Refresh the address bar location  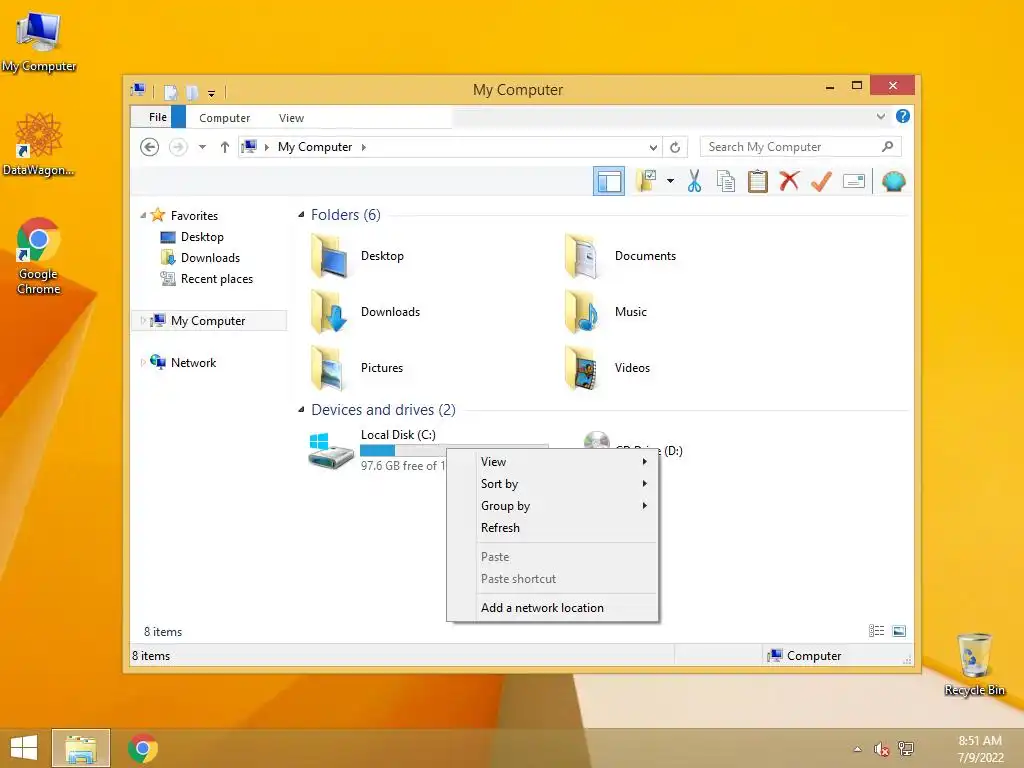[675, 147]
